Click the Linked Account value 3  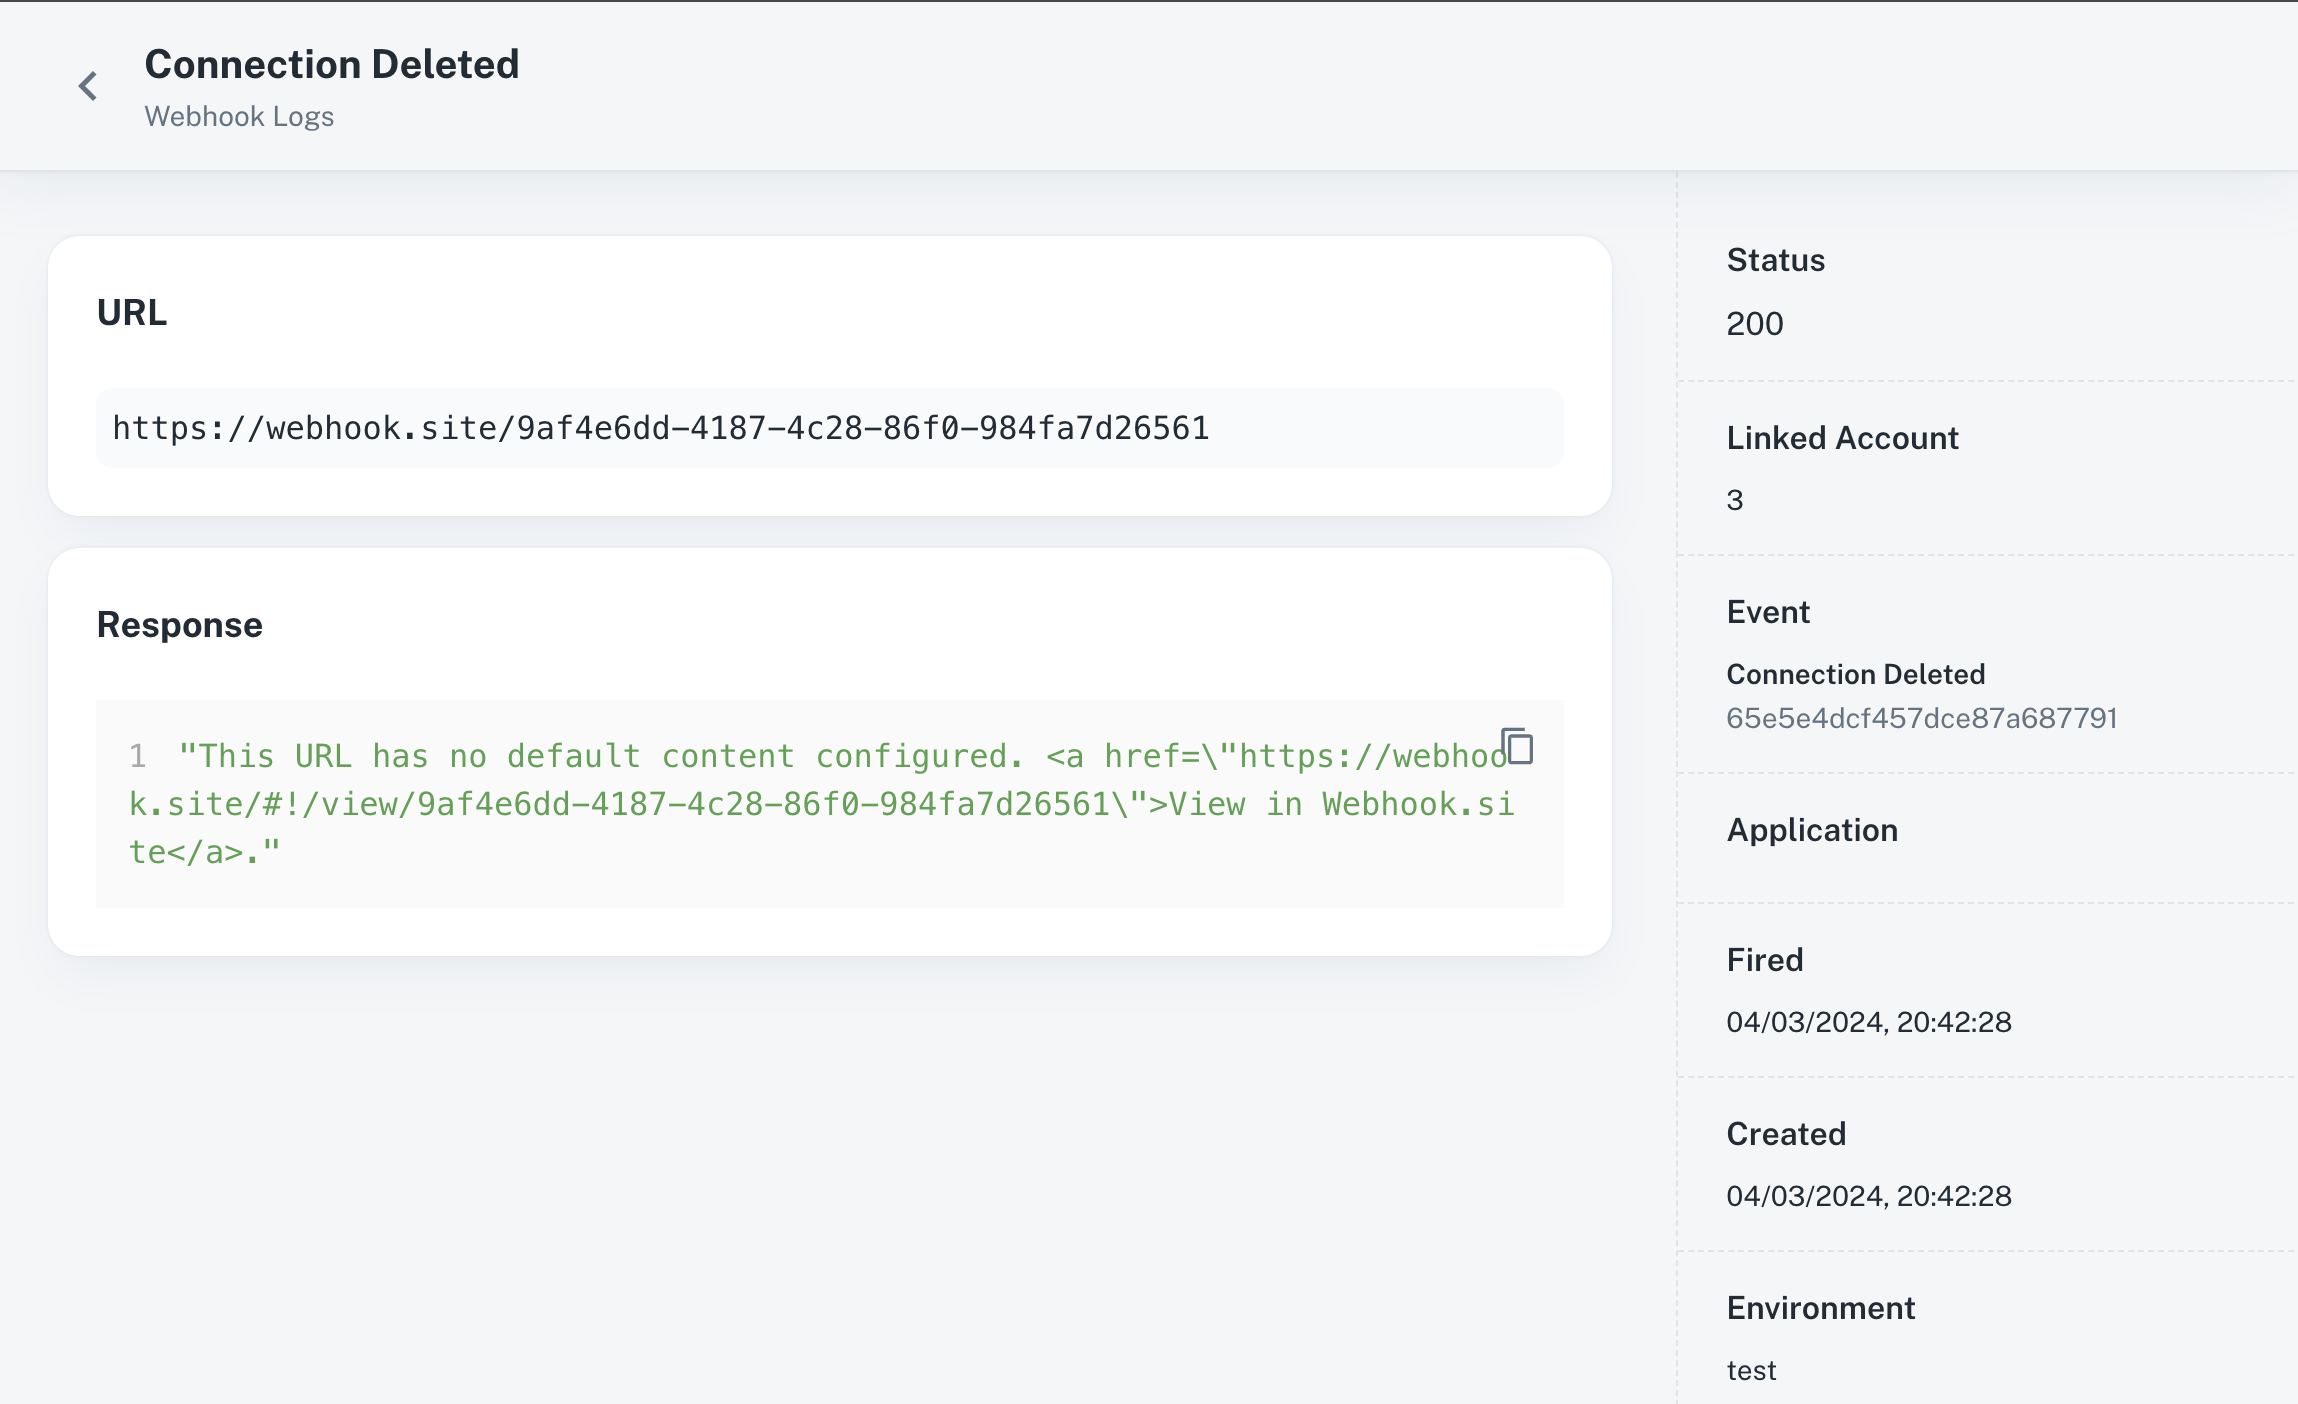tap(1734, 499)
